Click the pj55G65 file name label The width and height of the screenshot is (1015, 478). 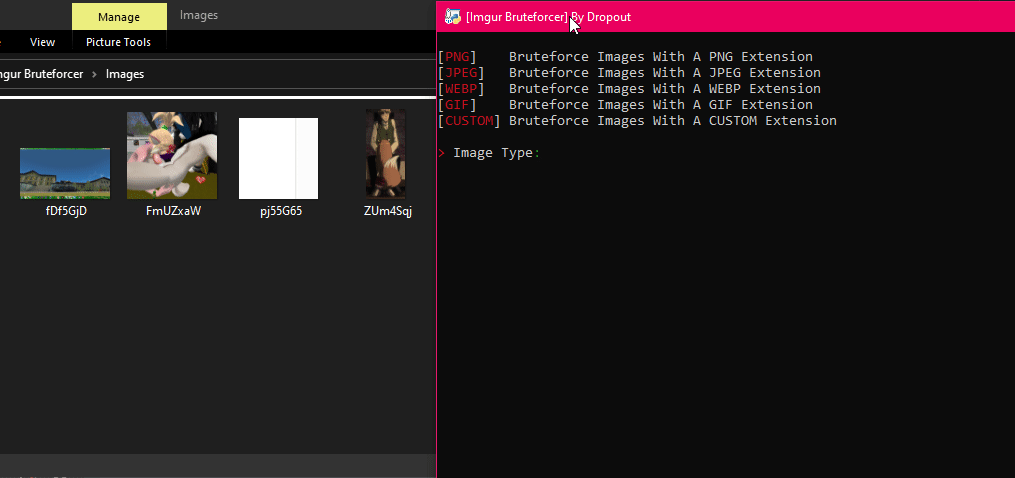coord(280,211)
